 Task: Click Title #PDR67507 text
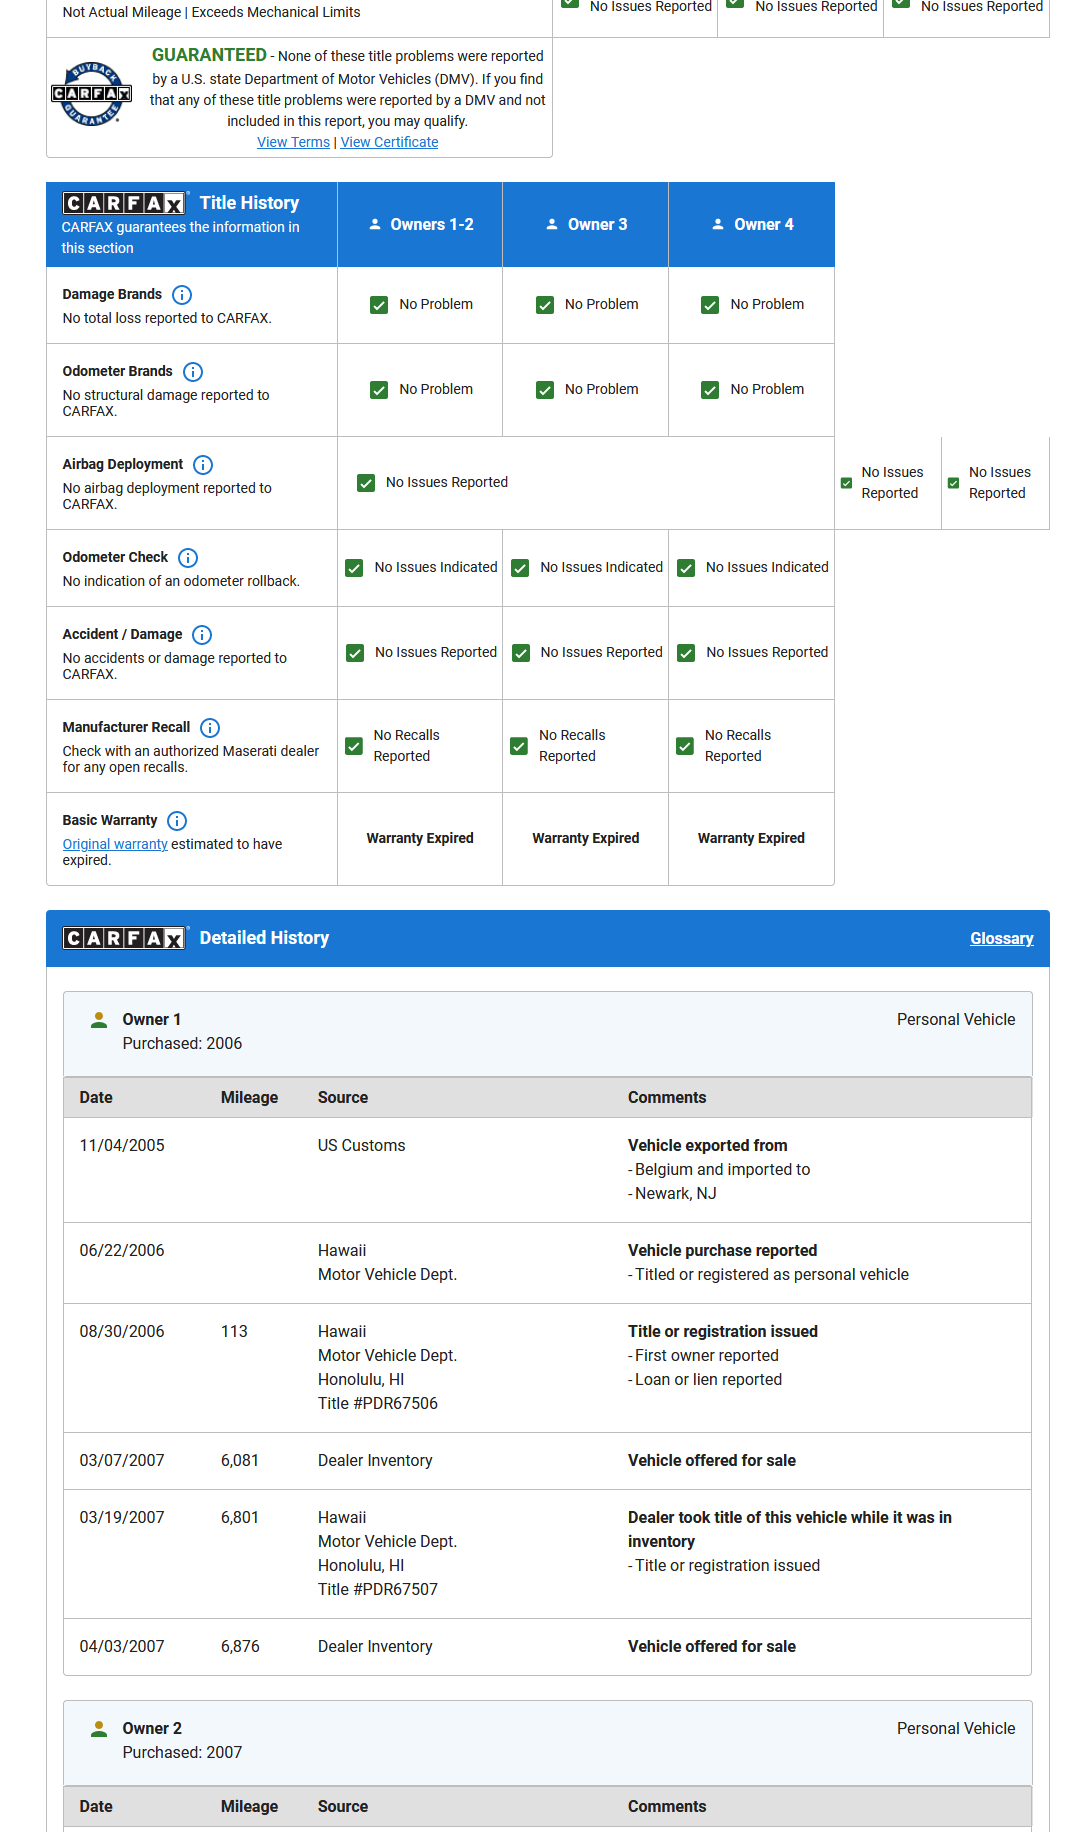point(378,1589)
